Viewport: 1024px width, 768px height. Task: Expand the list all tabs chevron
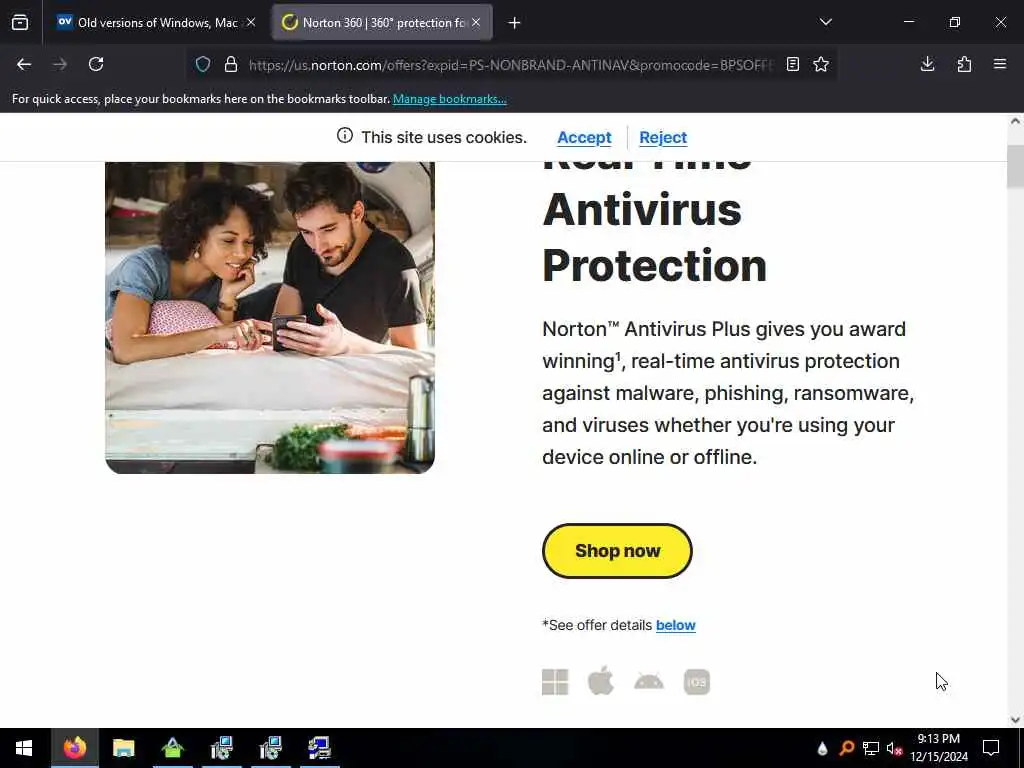(826, 22)
